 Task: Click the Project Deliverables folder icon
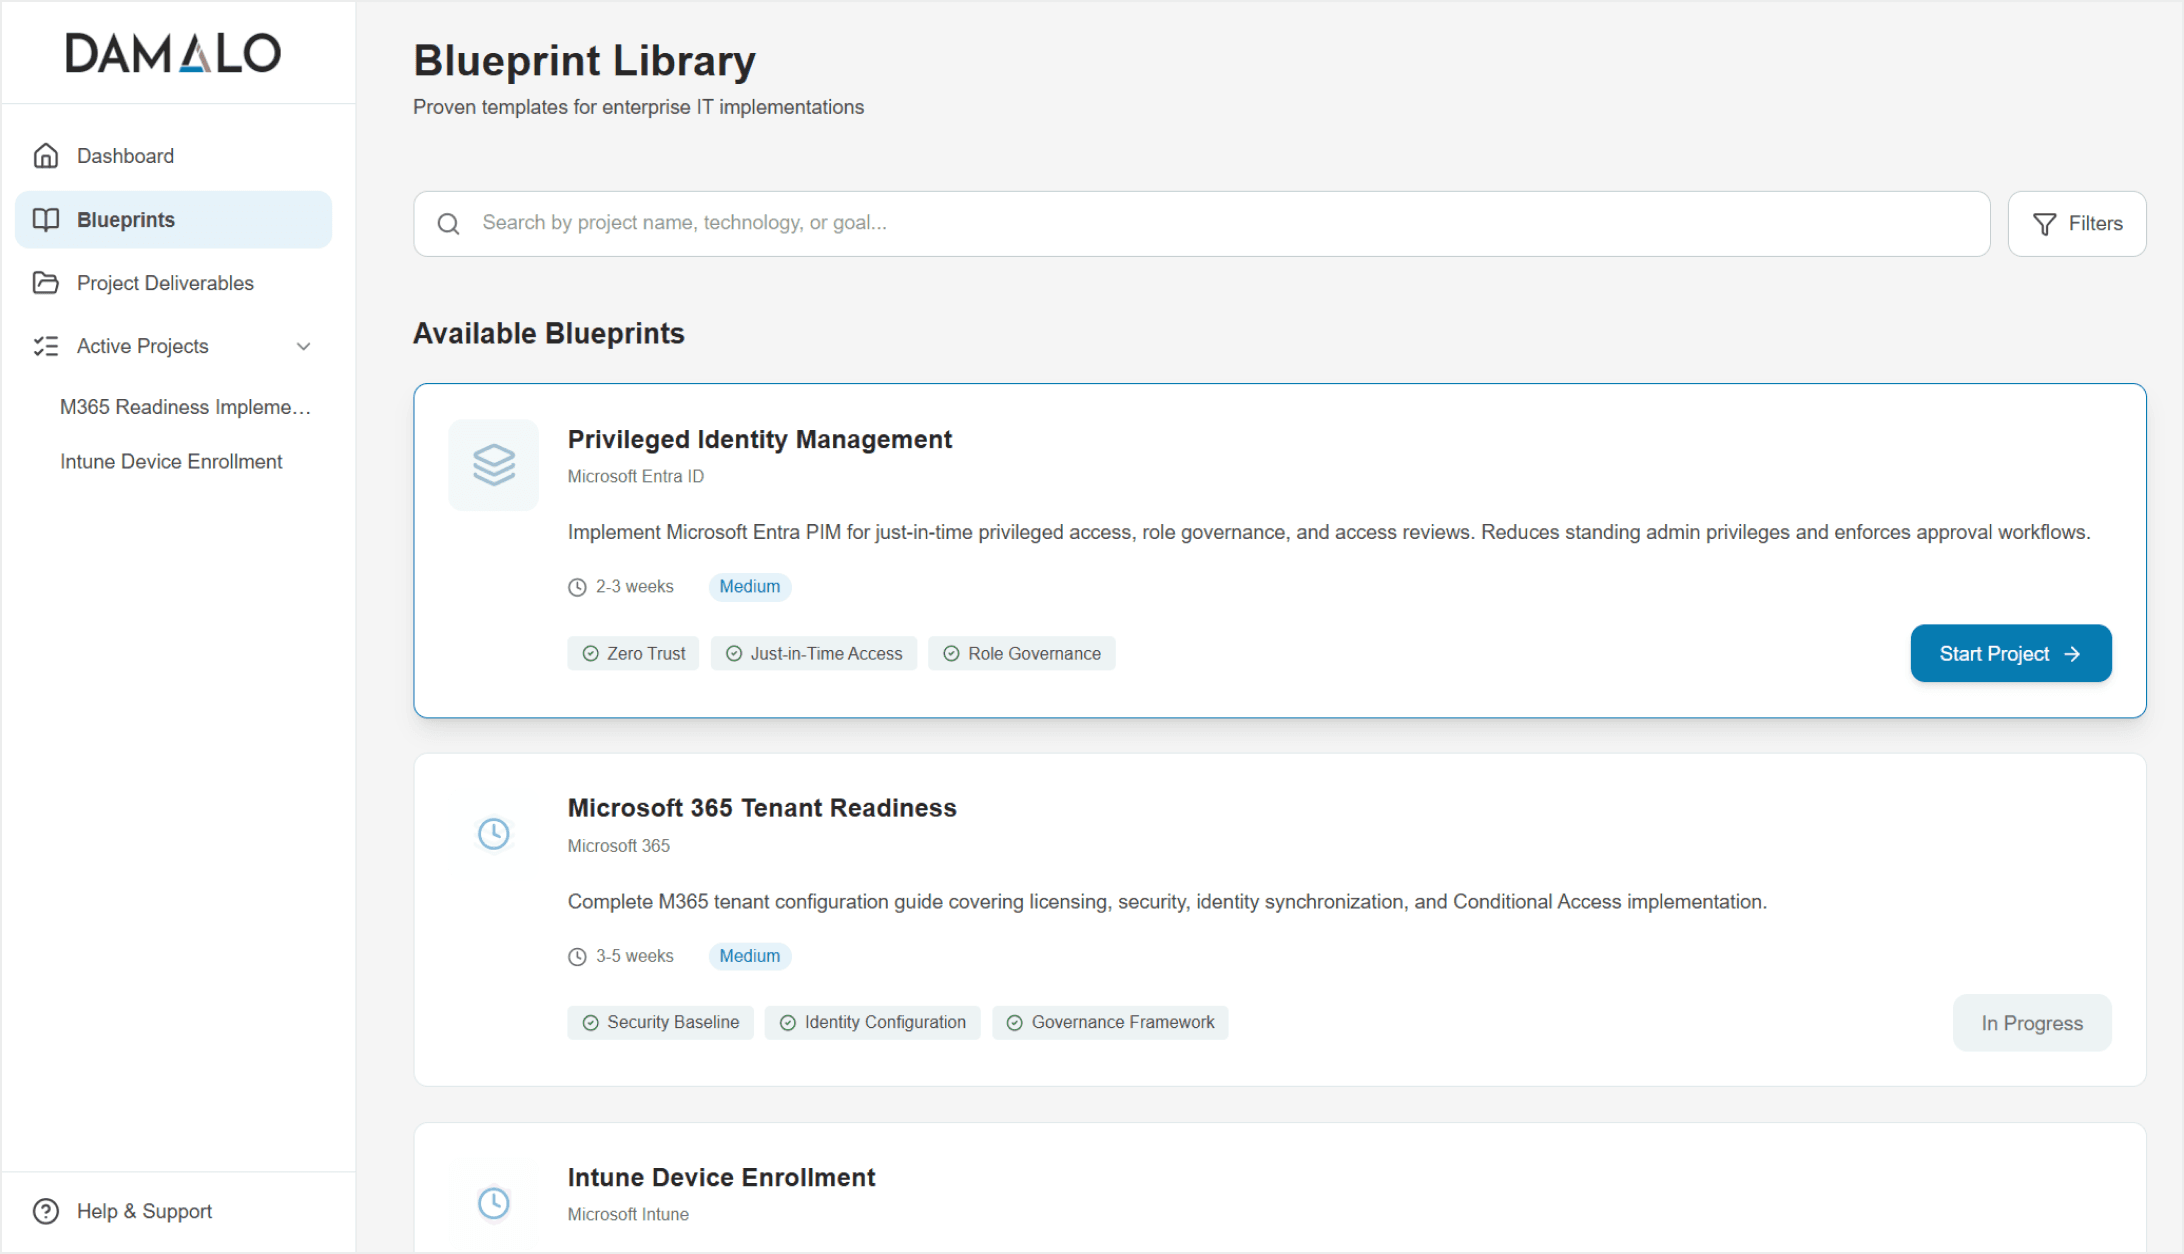point(46,283)
